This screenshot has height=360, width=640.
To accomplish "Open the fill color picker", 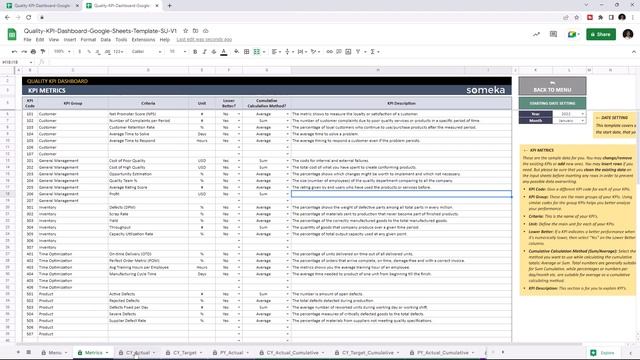I will tap(236, 52).
